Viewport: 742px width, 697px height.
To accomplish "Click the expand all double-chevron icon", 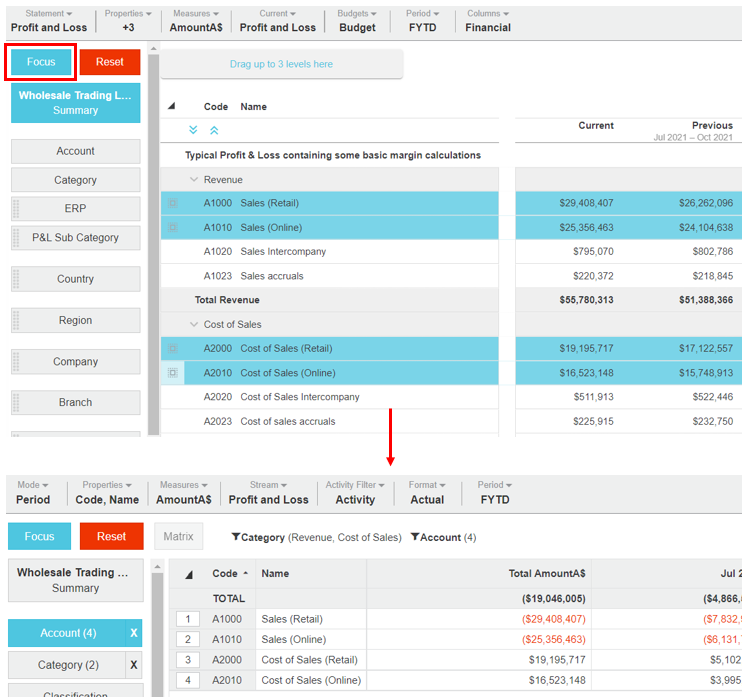I will [x=194, y=130].
